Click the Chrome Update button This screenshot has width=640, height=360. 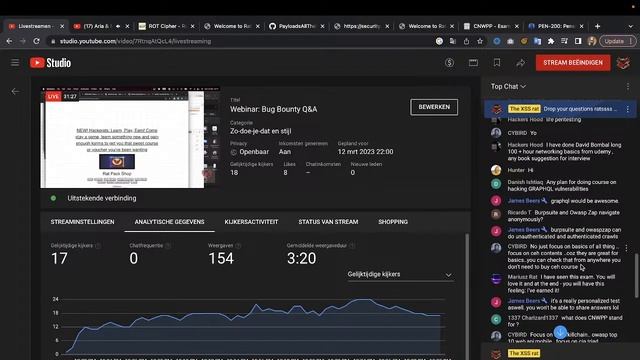[x=618, y=41]
